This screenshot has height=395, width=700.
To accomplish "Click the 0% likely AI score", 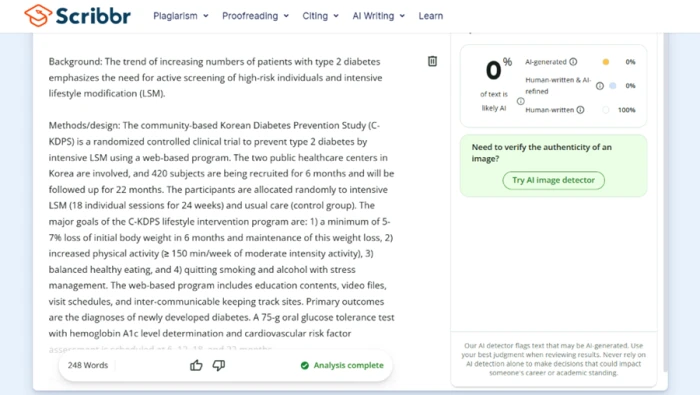I will (499, 70).
